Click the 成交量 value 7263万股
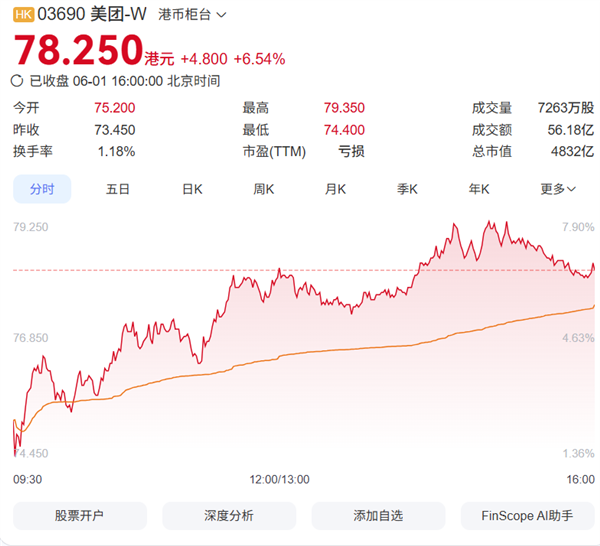Image resolution: width=600 pixels, height=546 pixels. (566, 108)
